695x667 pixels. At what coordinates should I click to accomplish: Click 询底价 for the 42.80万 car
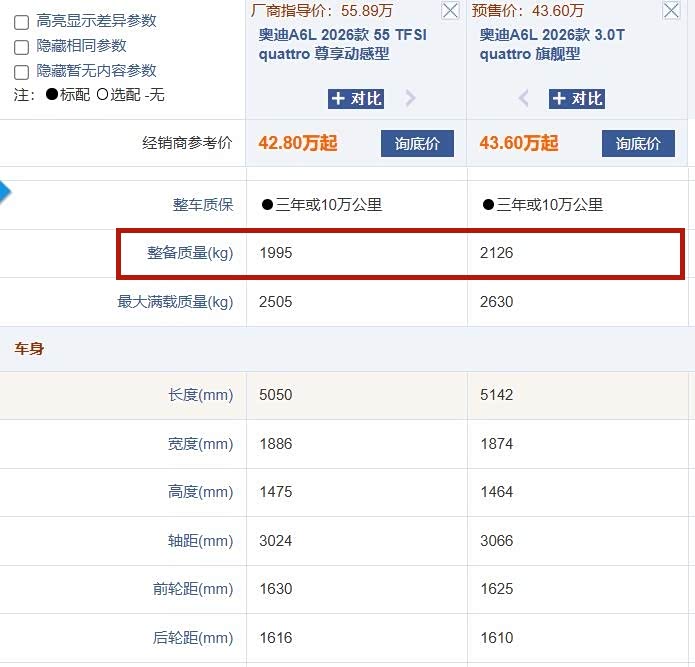(x=417, y=143)
